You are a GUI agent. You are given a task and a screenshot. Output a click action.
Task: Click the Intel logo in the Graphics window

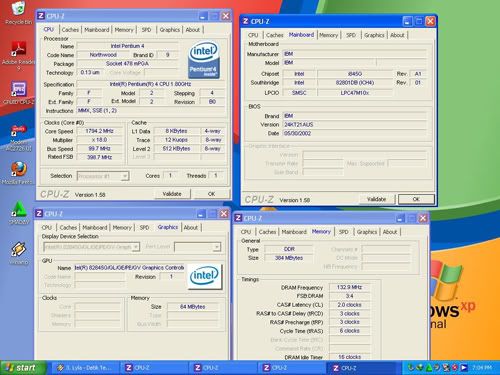tap(204, 276)
